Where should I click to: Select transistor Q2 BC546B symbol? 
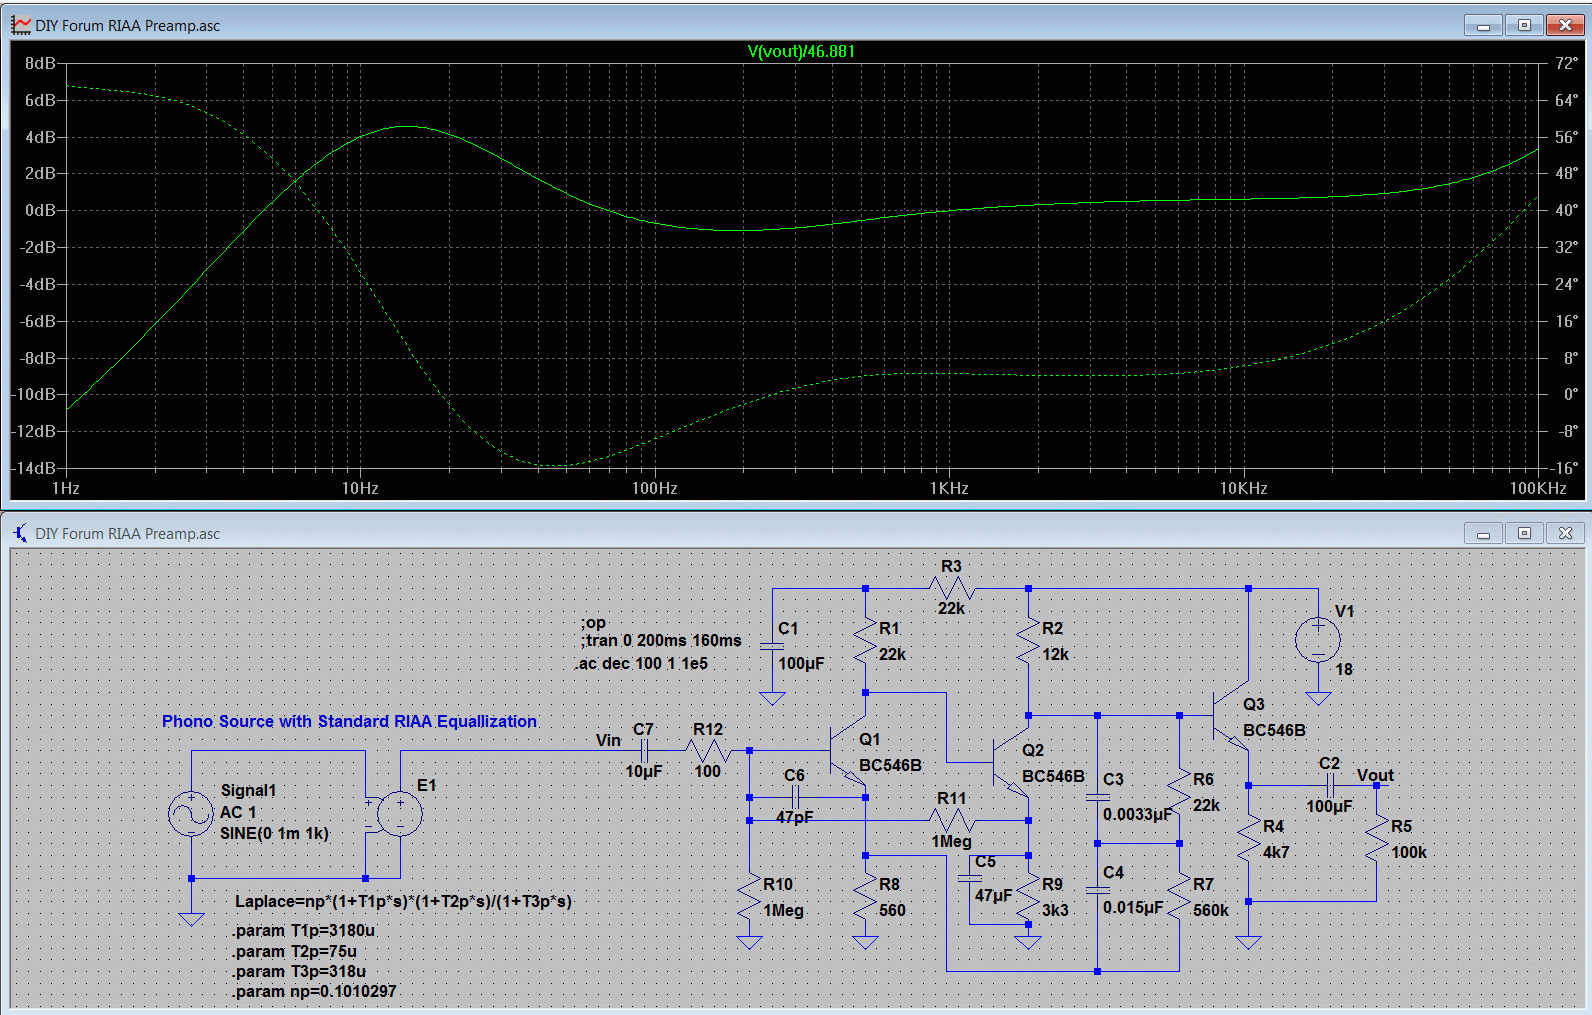tap(1011, 761)
